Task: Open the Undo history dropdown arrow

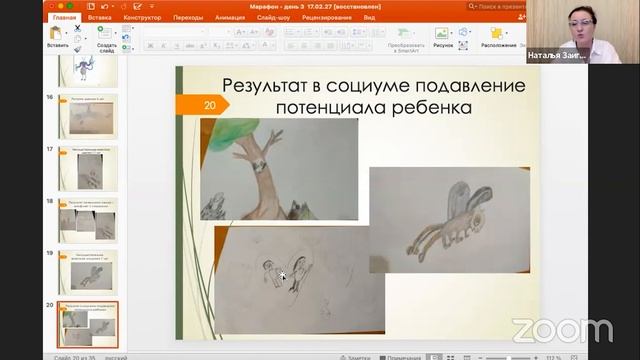Action: point(113,7)
